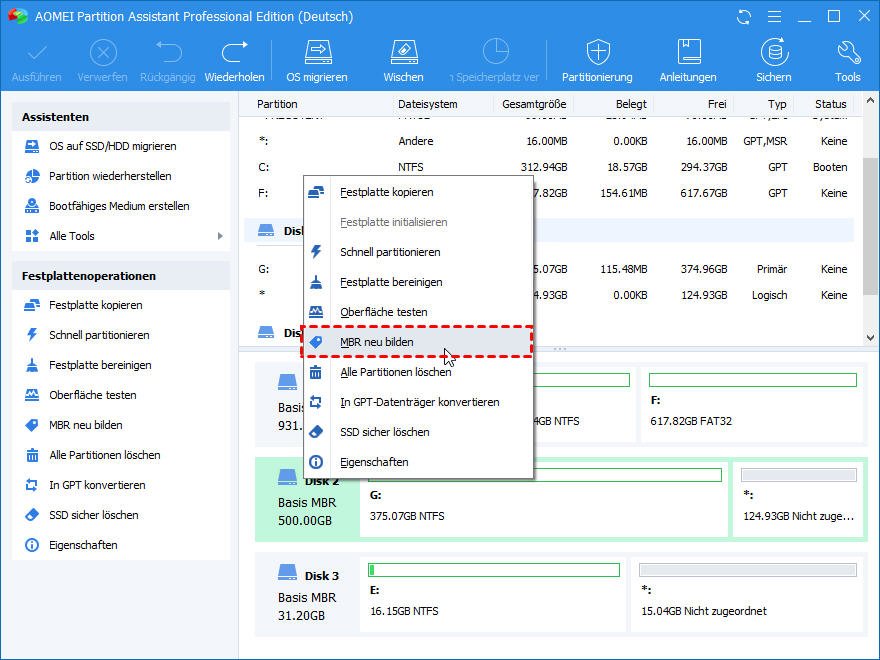The image size is (880, 660).
Task: Choose Festplatte kopieren in context menu
Action: 418,192
